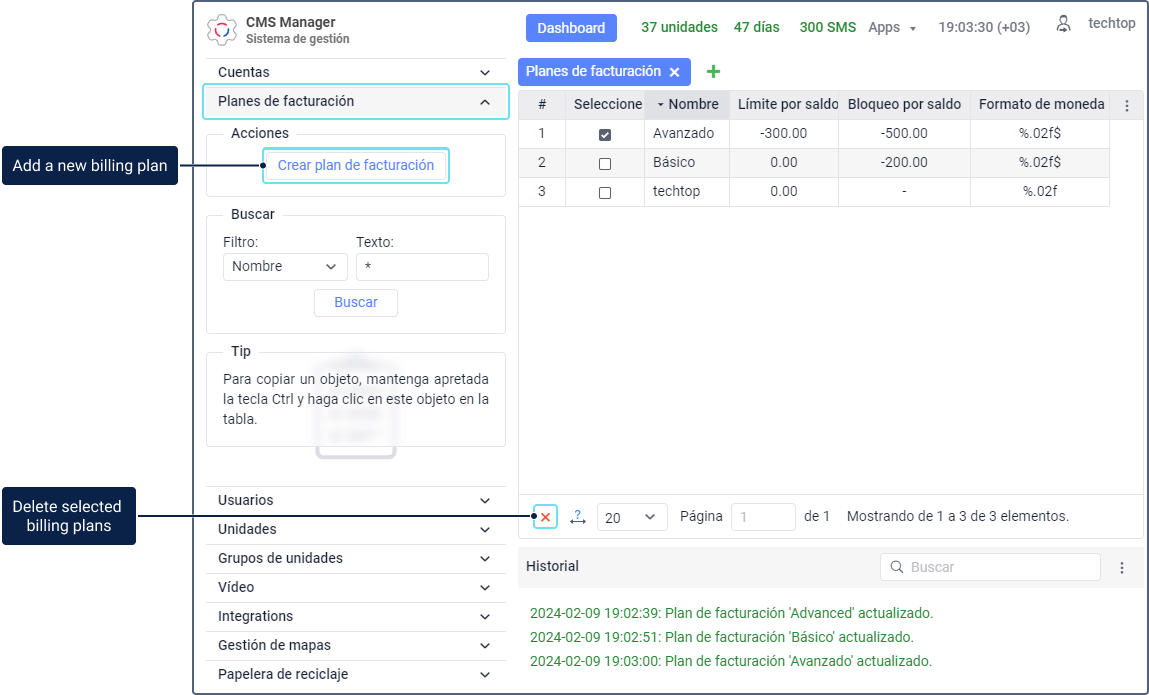Viewport: 1149px width, 695px height.
Task: Open the Historial options three-dot menu
Action: 1122,567
